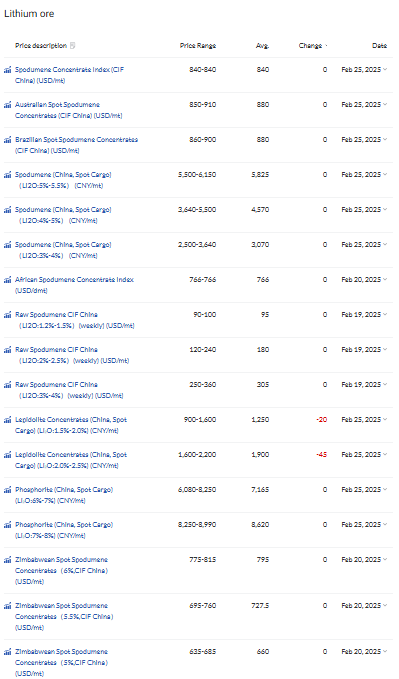Open Raw Spodumene CIF China 2%-2.5% link
399x679 pixels.
point(72,355)
